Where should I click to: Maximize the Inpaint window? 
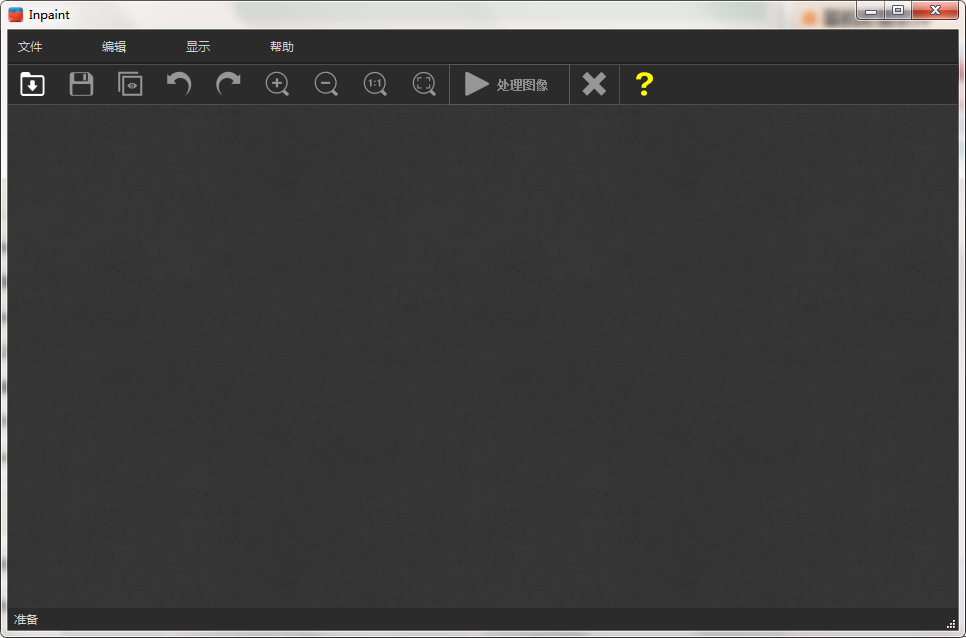click(898, 10)
